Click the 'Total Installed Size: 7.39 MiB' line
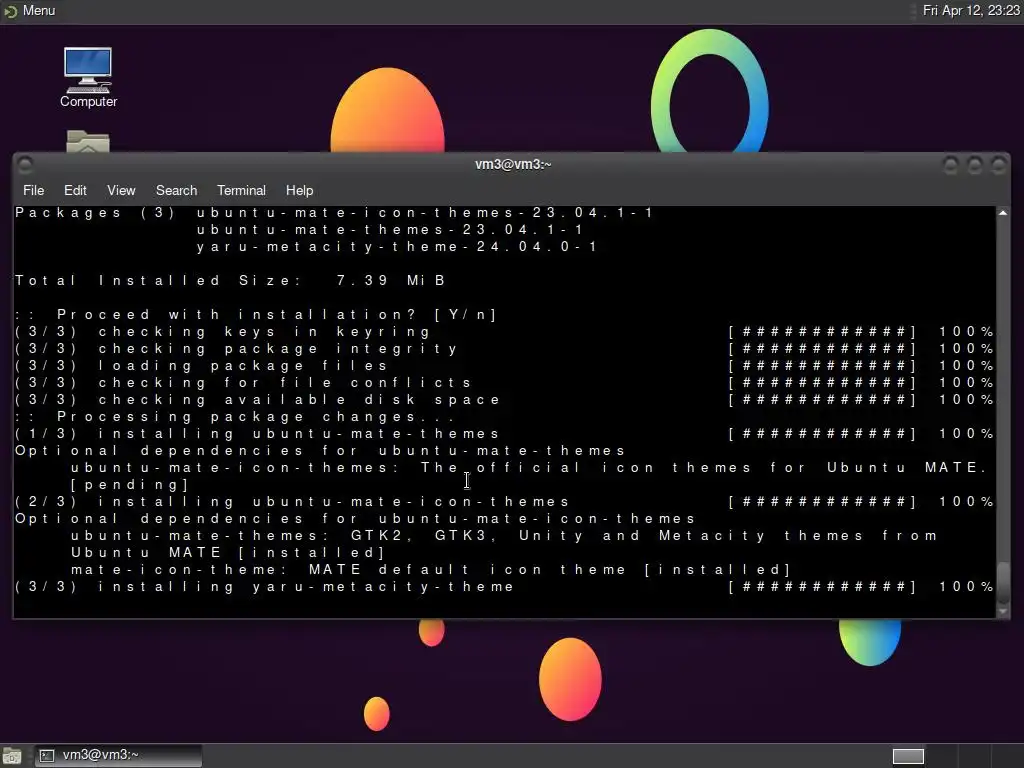The width and height of the screenshot is (1024, 768). [x=230, y=281]
